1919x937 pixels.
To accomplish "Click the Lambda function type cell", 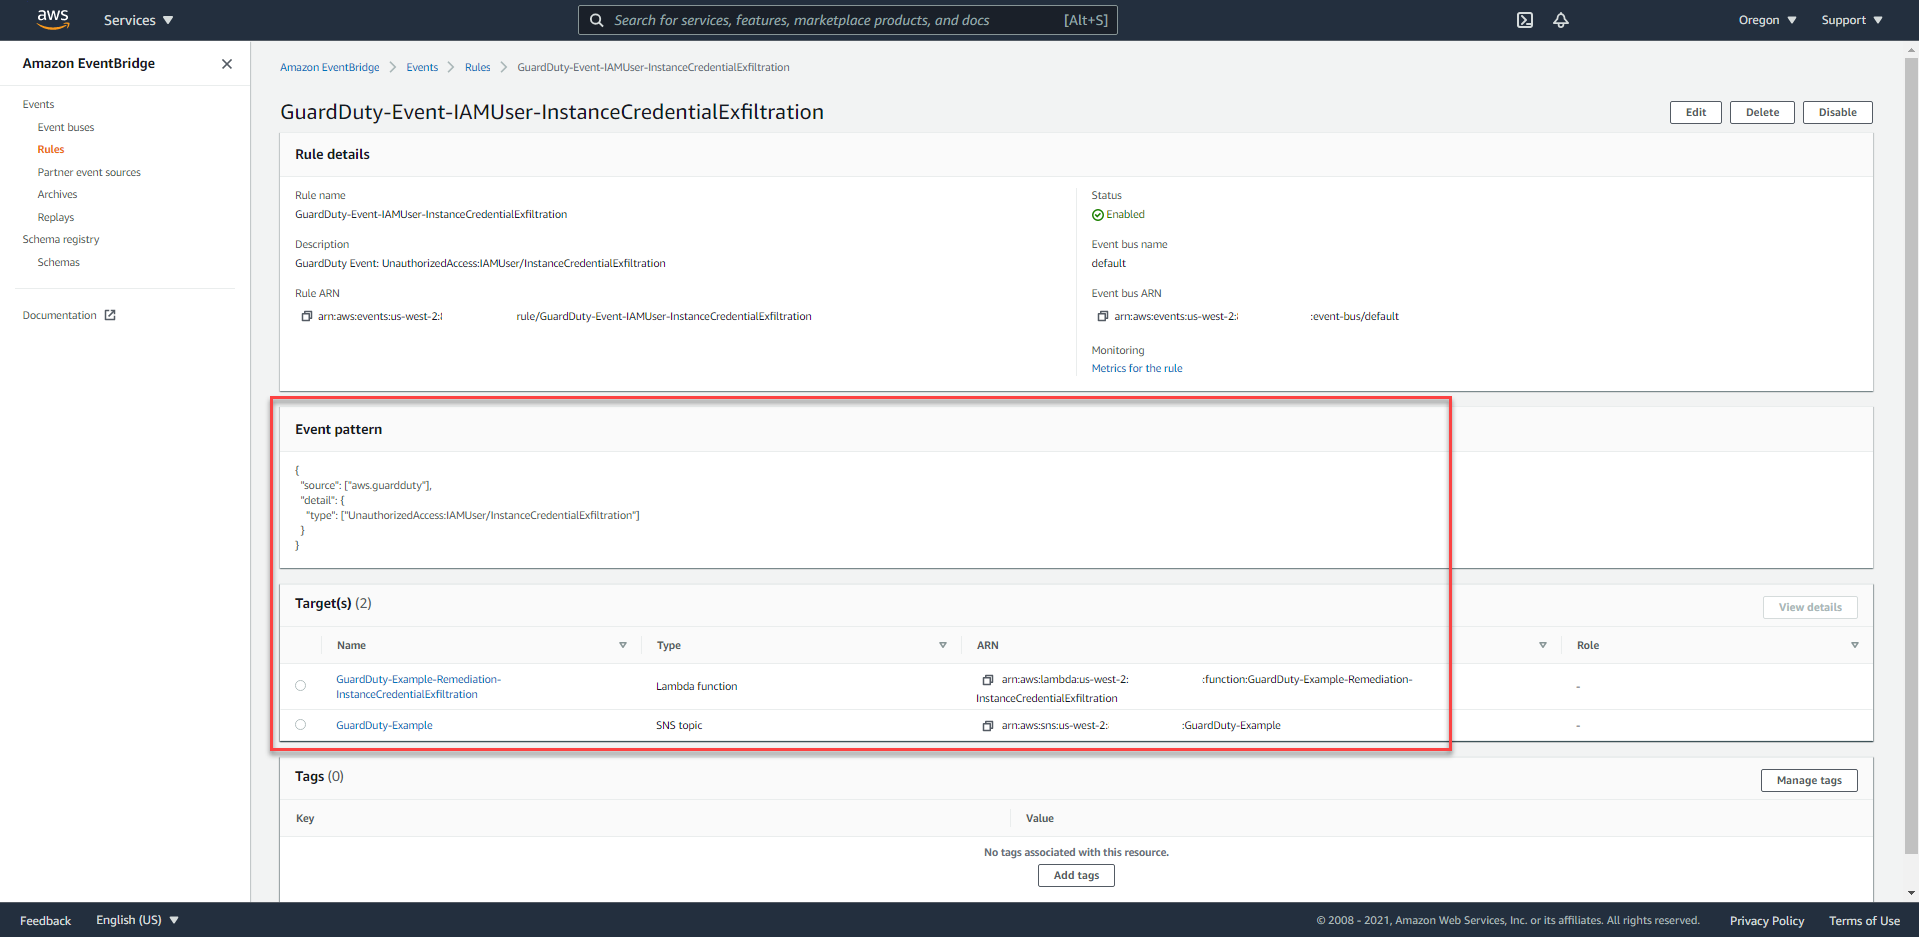I will [697, 686].
